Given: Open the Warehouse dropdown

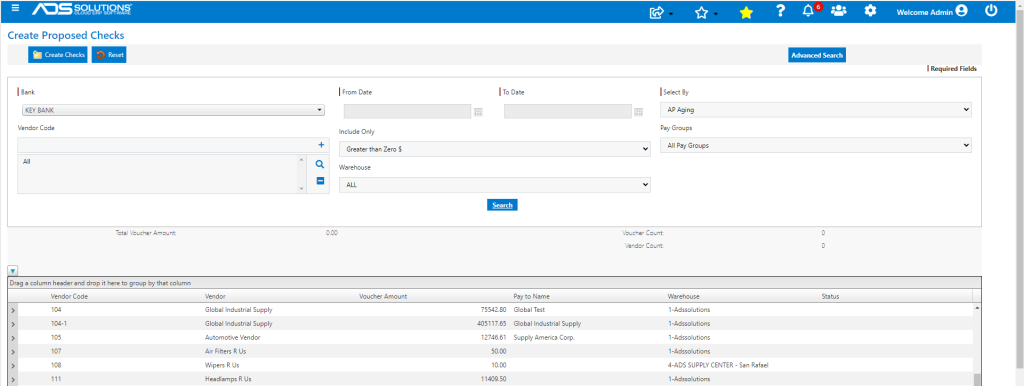Looking at the screenshot, I should [494, 185].
